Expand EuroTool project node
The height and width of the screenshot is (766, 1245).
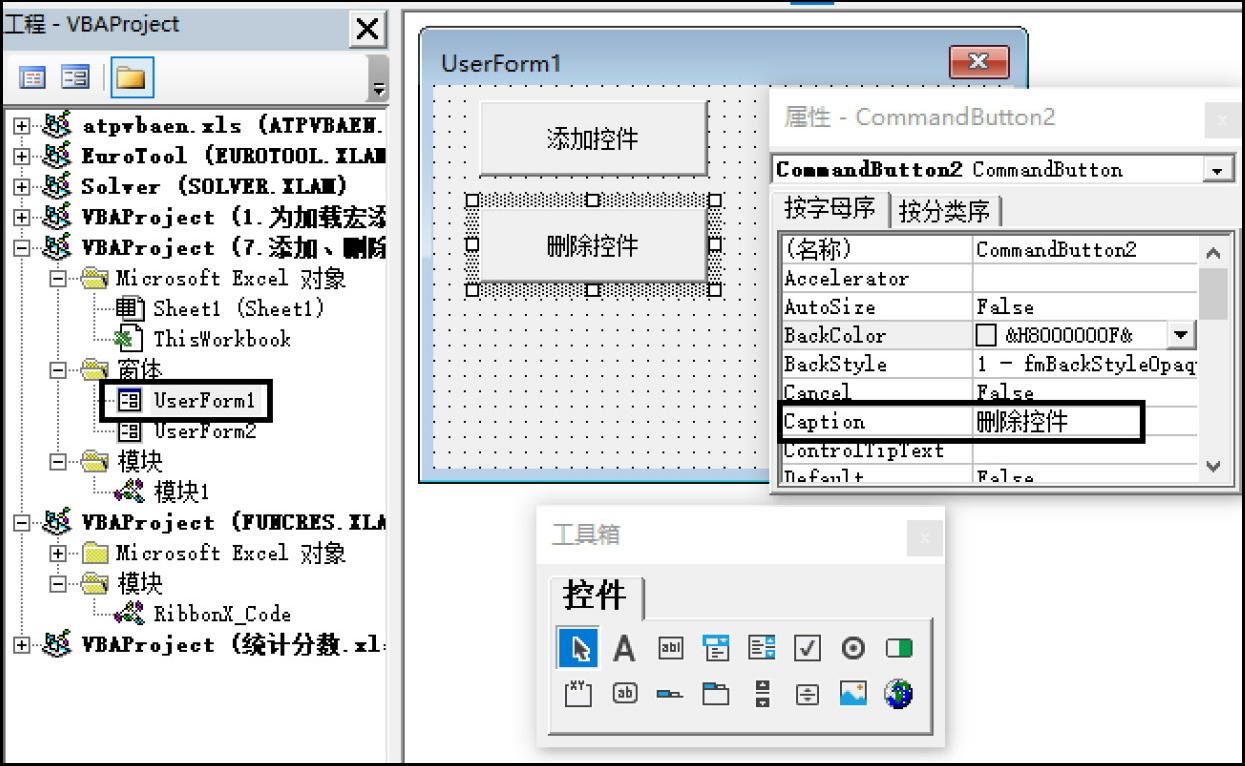click(x=22, y=157)
